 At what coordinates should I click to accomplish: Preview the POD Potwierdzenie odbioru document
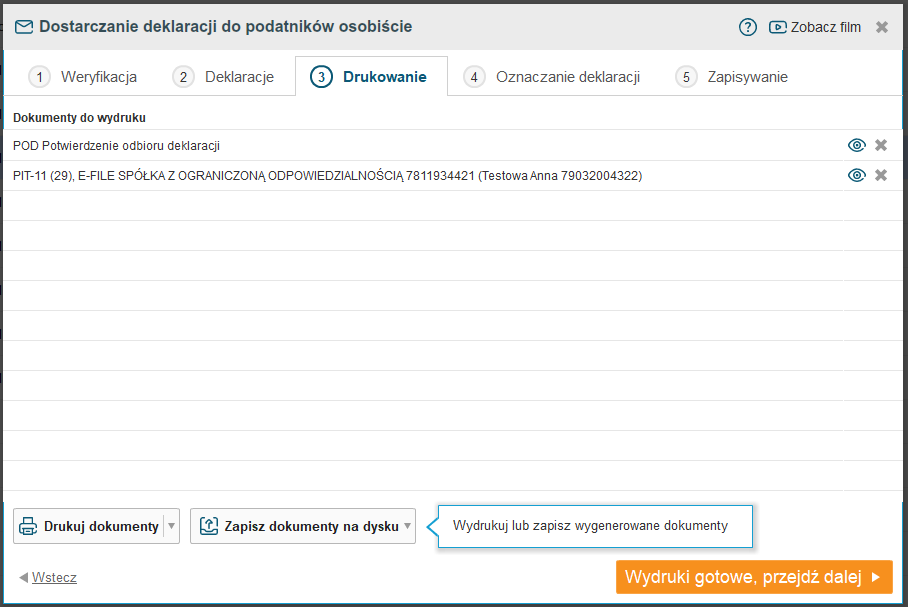pyautogui.click(x=856, y=146)
